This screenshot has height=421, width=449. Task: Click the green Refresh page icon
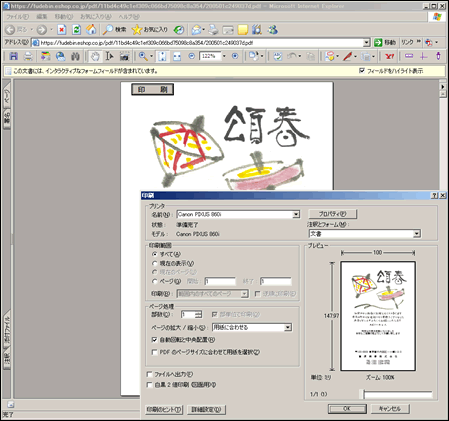click(x=76, y=30)
